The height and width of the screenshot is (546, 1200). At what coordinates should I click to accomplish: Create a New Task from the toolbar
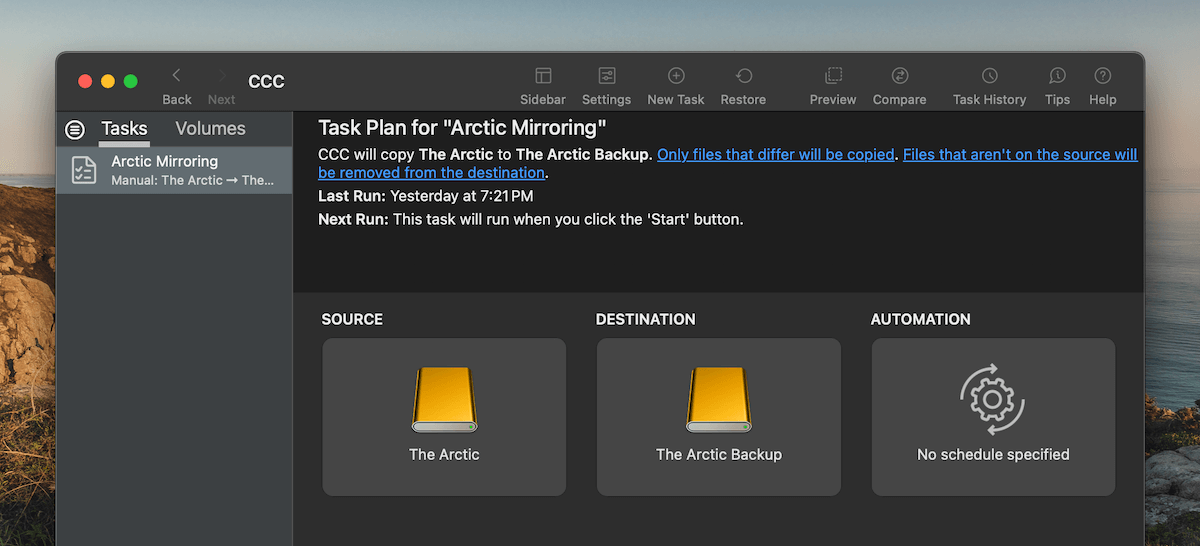point(676,77)
